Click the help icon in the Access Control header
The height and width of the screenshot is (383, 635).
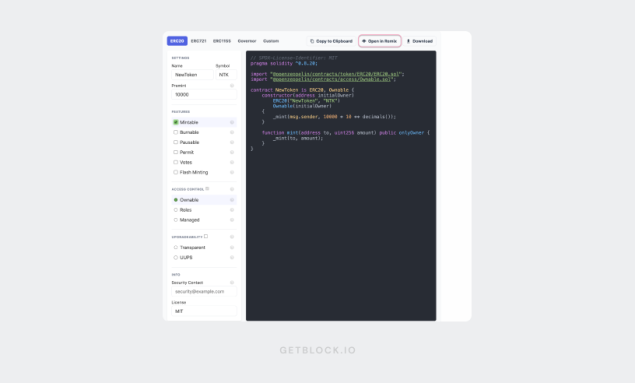232,189
